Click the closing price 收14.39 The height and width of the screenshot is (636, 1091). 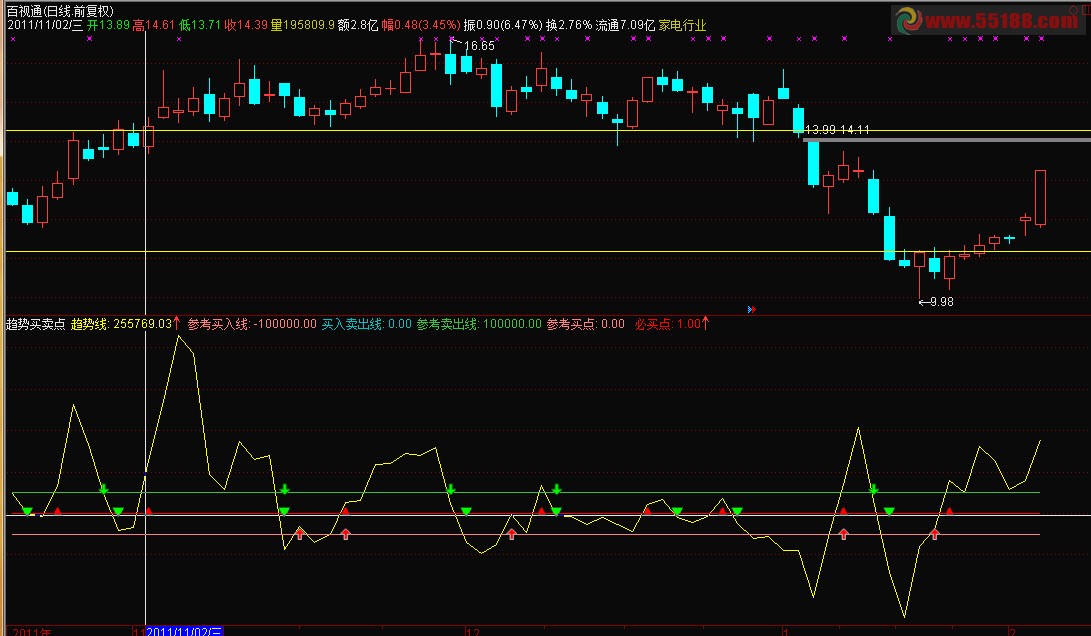[246, 25]
